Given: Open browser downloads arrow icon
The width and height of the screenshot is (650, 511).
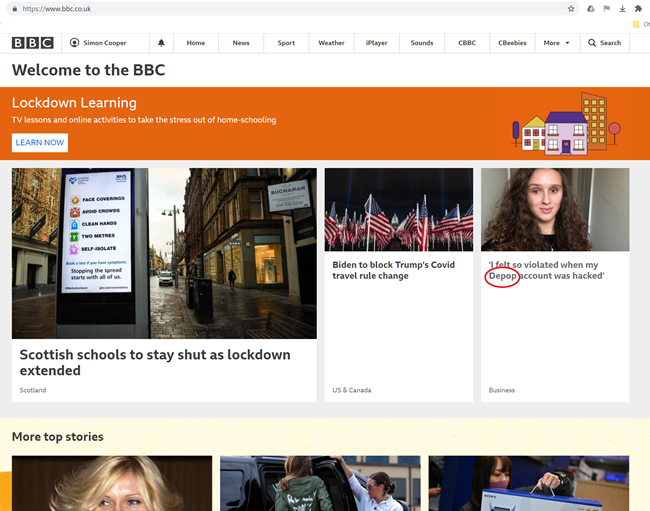Looking at the screenshot, I should [622, 9].
